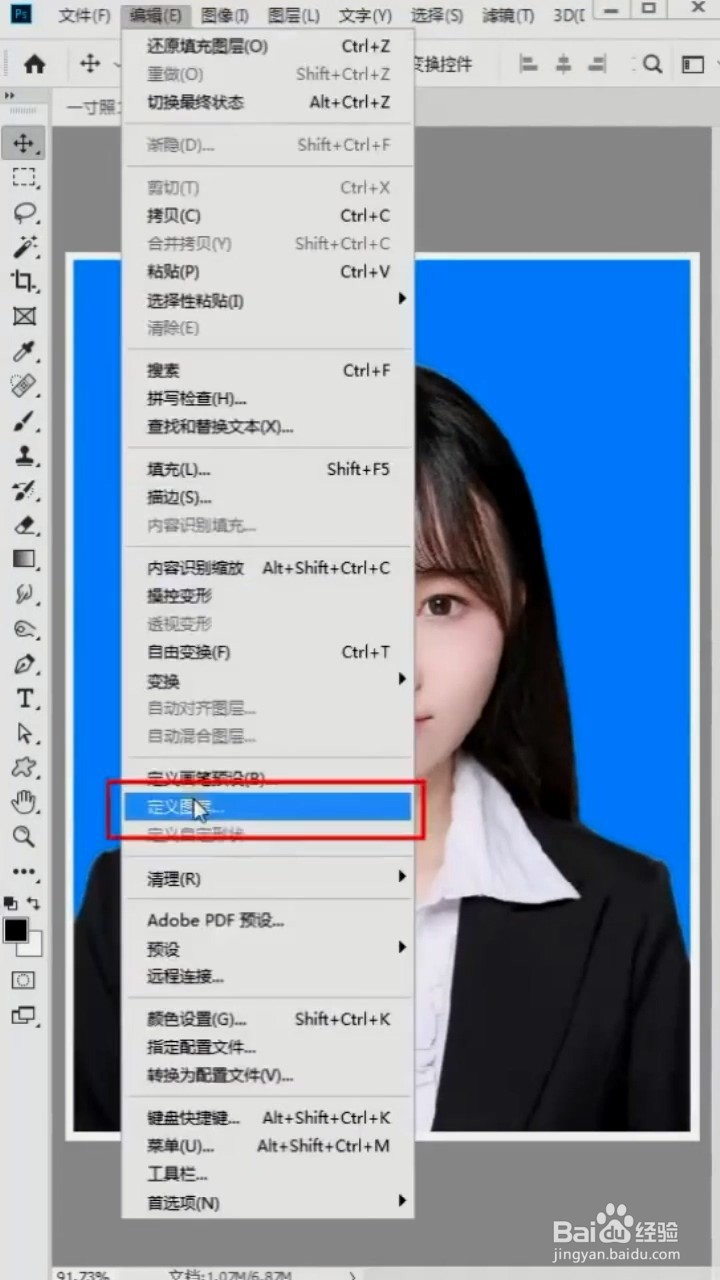Select the Brush tool
Screen dimensions: 720x1280
[24, 420]
